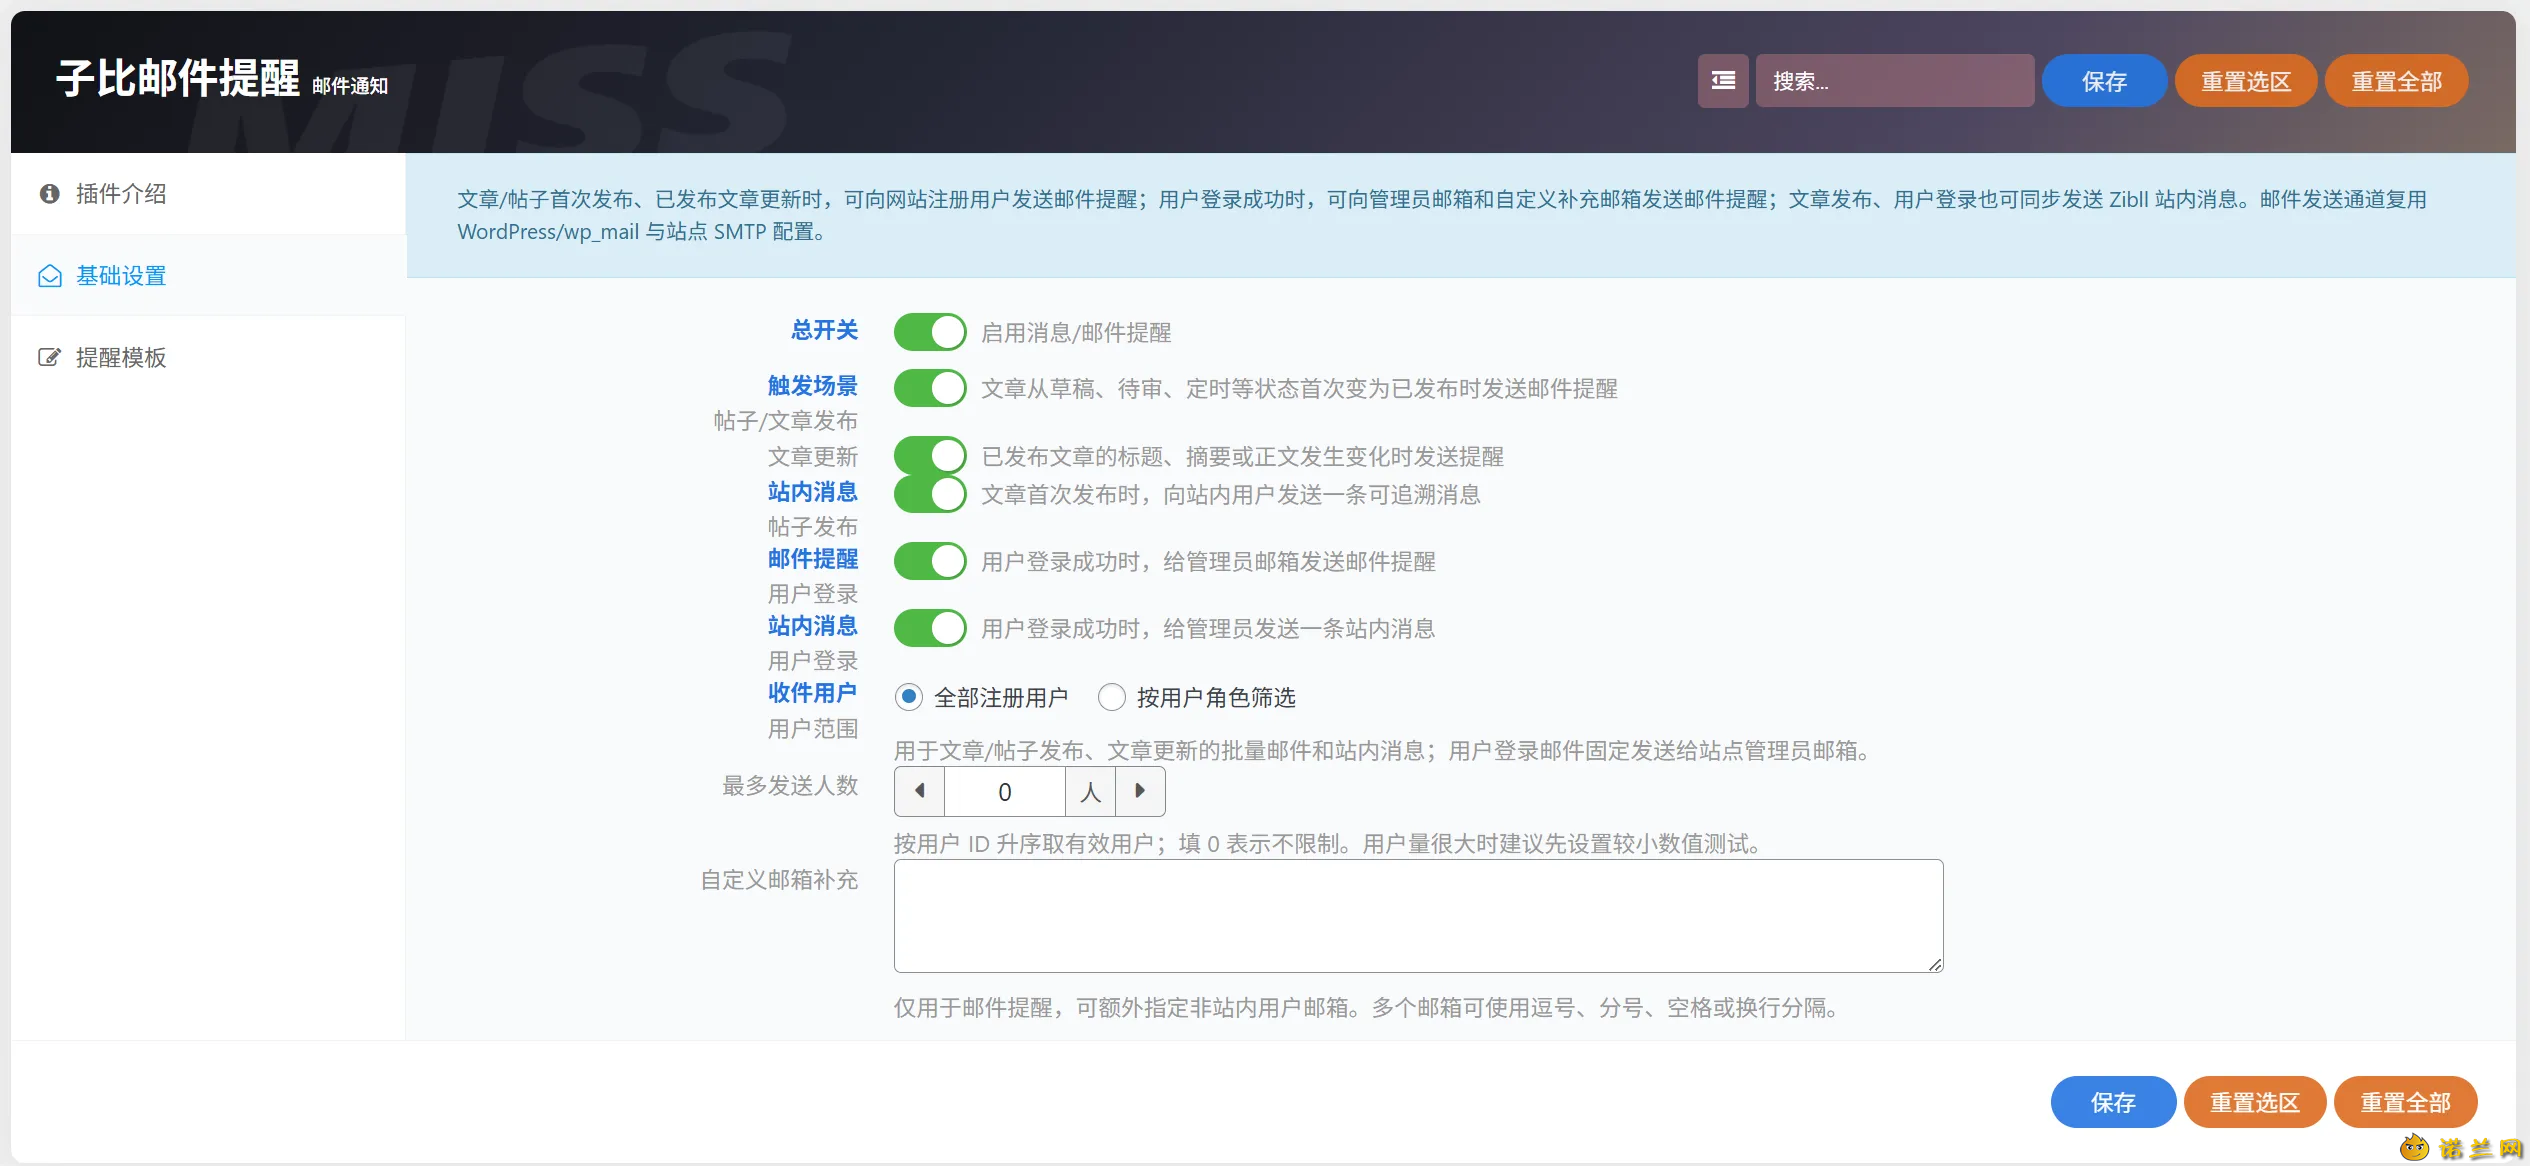Click the 自定义邮箱补充 text area

(1418, 916)
